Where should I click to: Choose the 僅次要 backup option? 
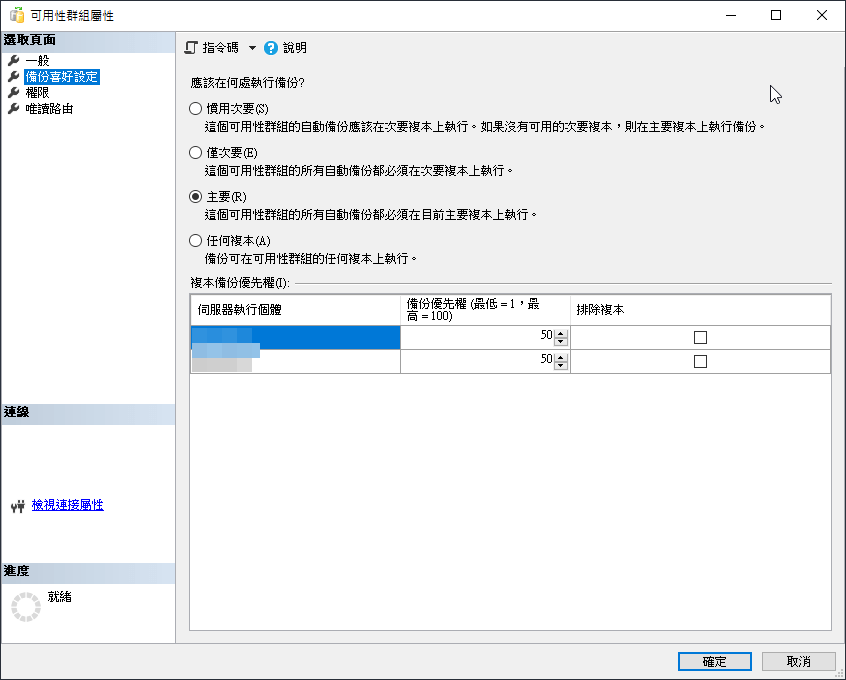tap(196, 153)
